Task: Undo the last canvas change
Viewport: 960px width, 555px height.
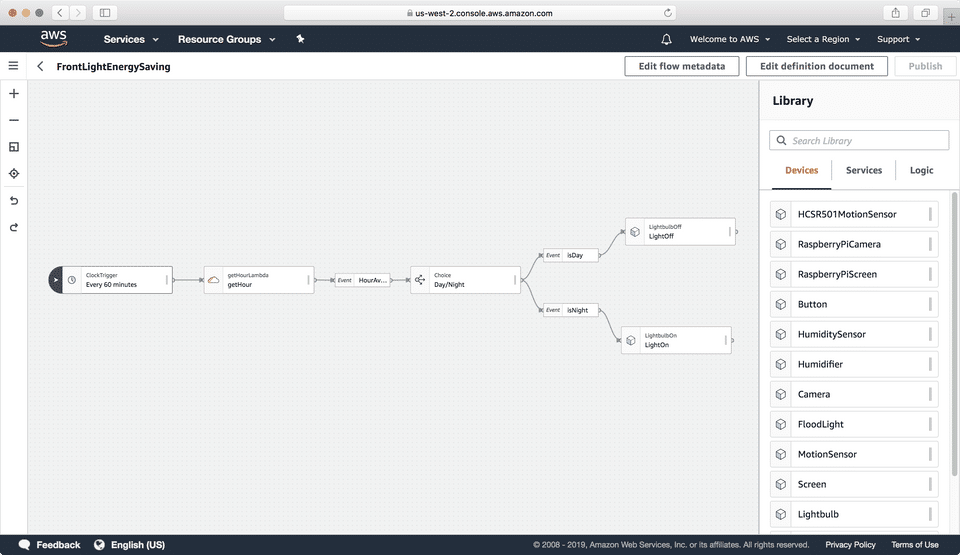Action: click(14, 200)
